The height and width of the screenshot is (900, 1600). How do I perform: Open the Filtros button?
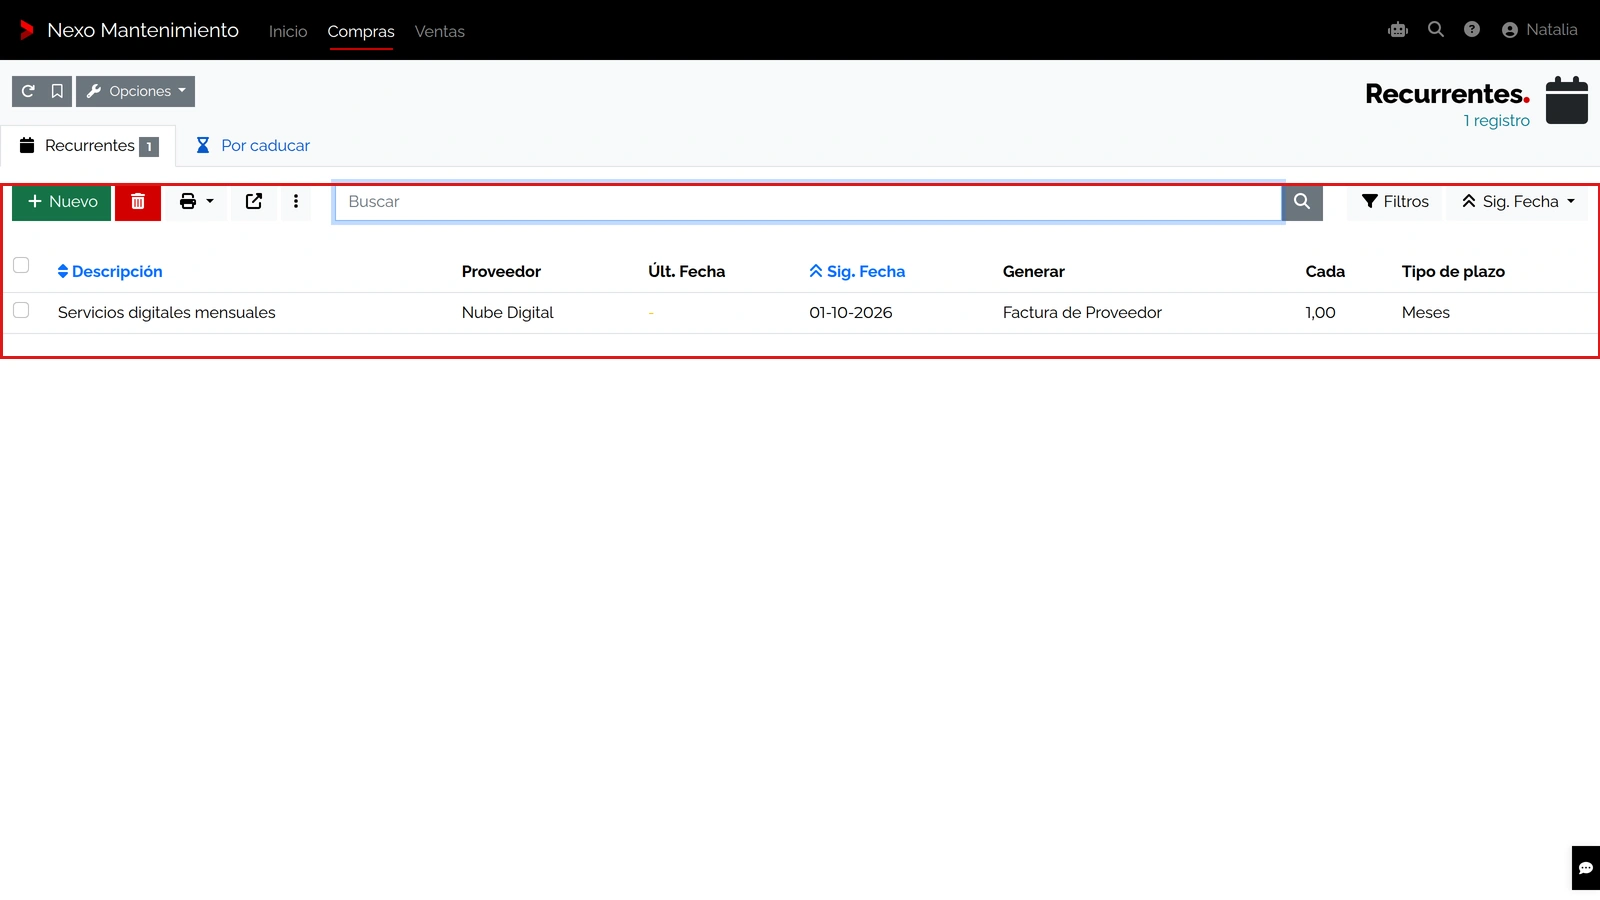point(1395,202)
